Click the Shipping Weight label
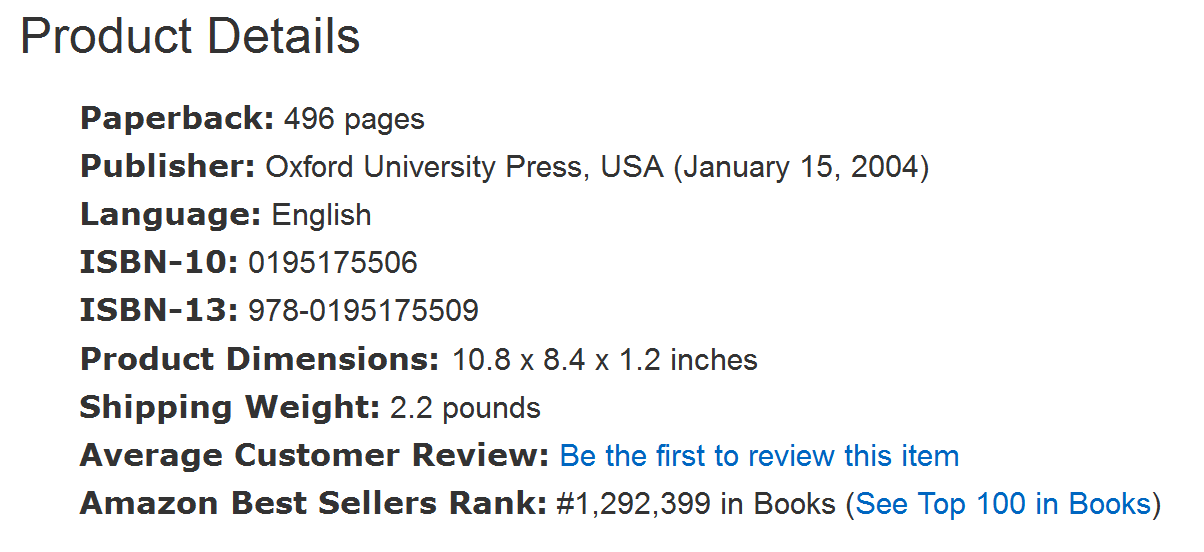Image resolution: width=1204 pixels, height=552 pixels. (230, 407)
